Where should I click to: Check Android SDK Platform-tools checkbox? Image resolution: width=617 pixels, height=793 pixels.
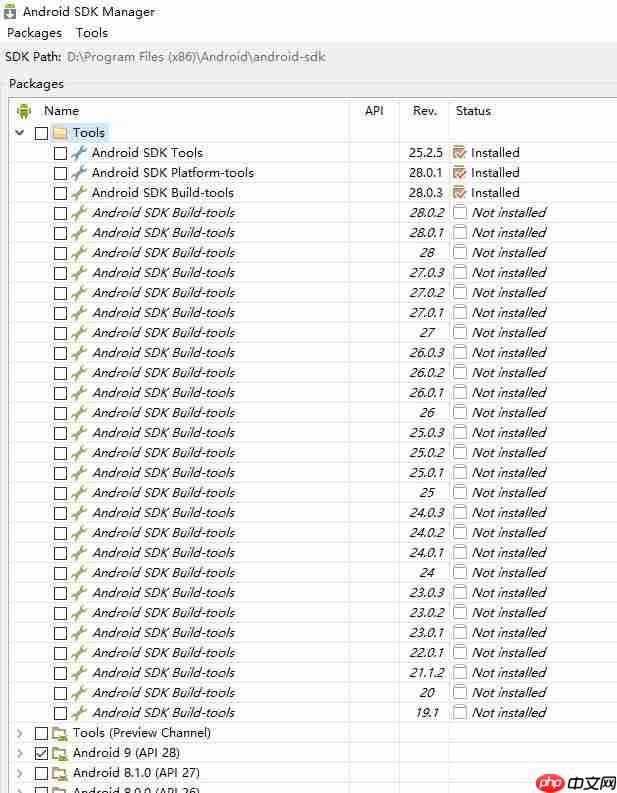point(60,173)
